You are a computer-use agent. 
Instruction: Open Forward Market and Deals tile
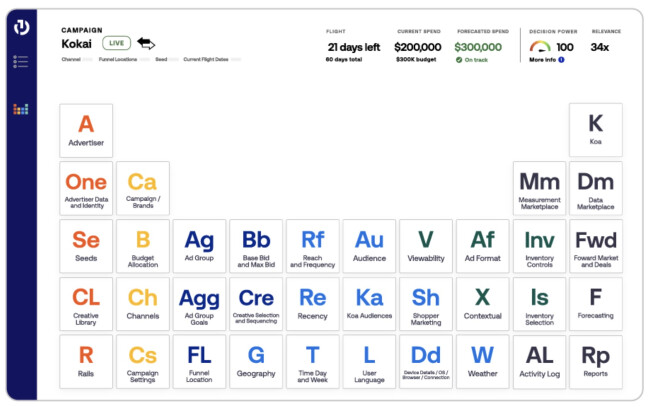pos(596,246)
